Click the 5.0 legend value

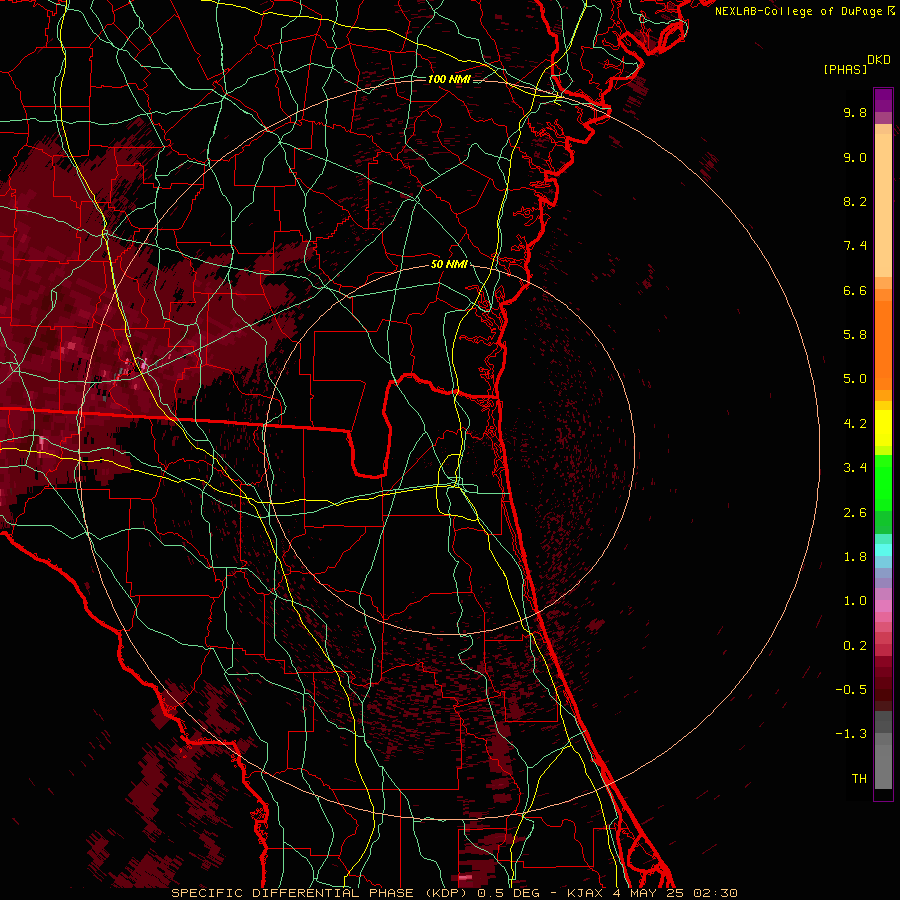(855, 379)
